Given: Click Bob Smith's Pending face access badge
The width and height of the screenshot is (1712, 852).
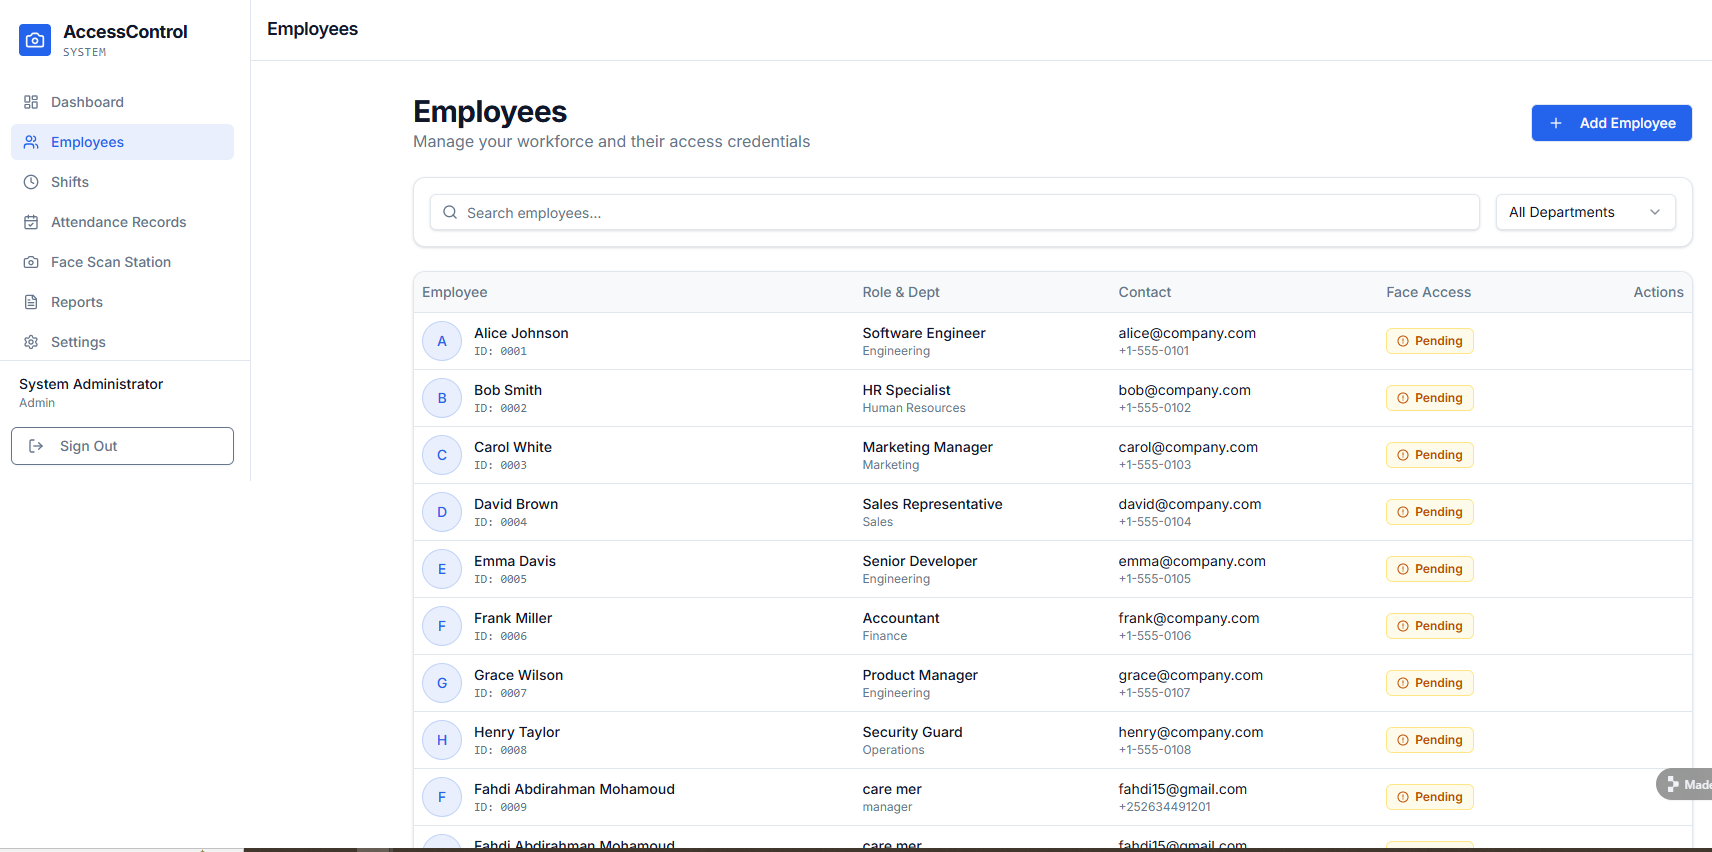Looking at the screenshot, I should 1429,398.
